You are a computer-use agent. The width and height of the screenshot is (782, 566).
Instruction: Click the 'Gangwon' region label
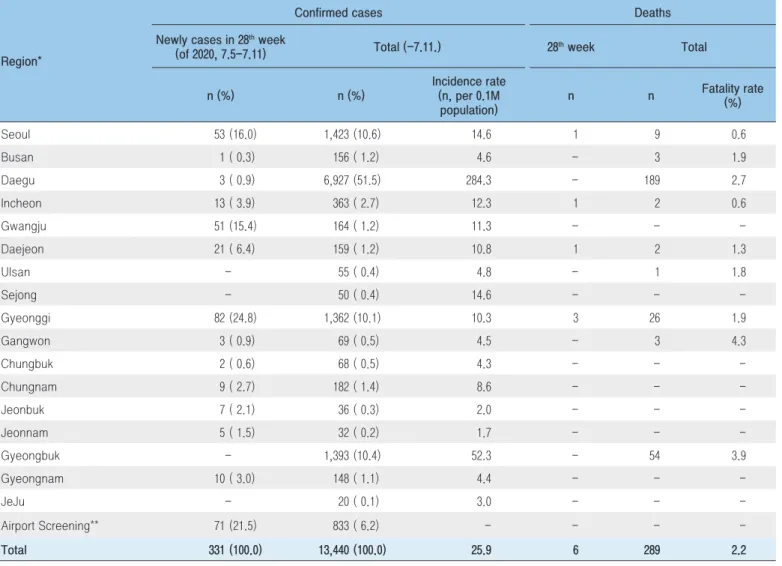25,341
